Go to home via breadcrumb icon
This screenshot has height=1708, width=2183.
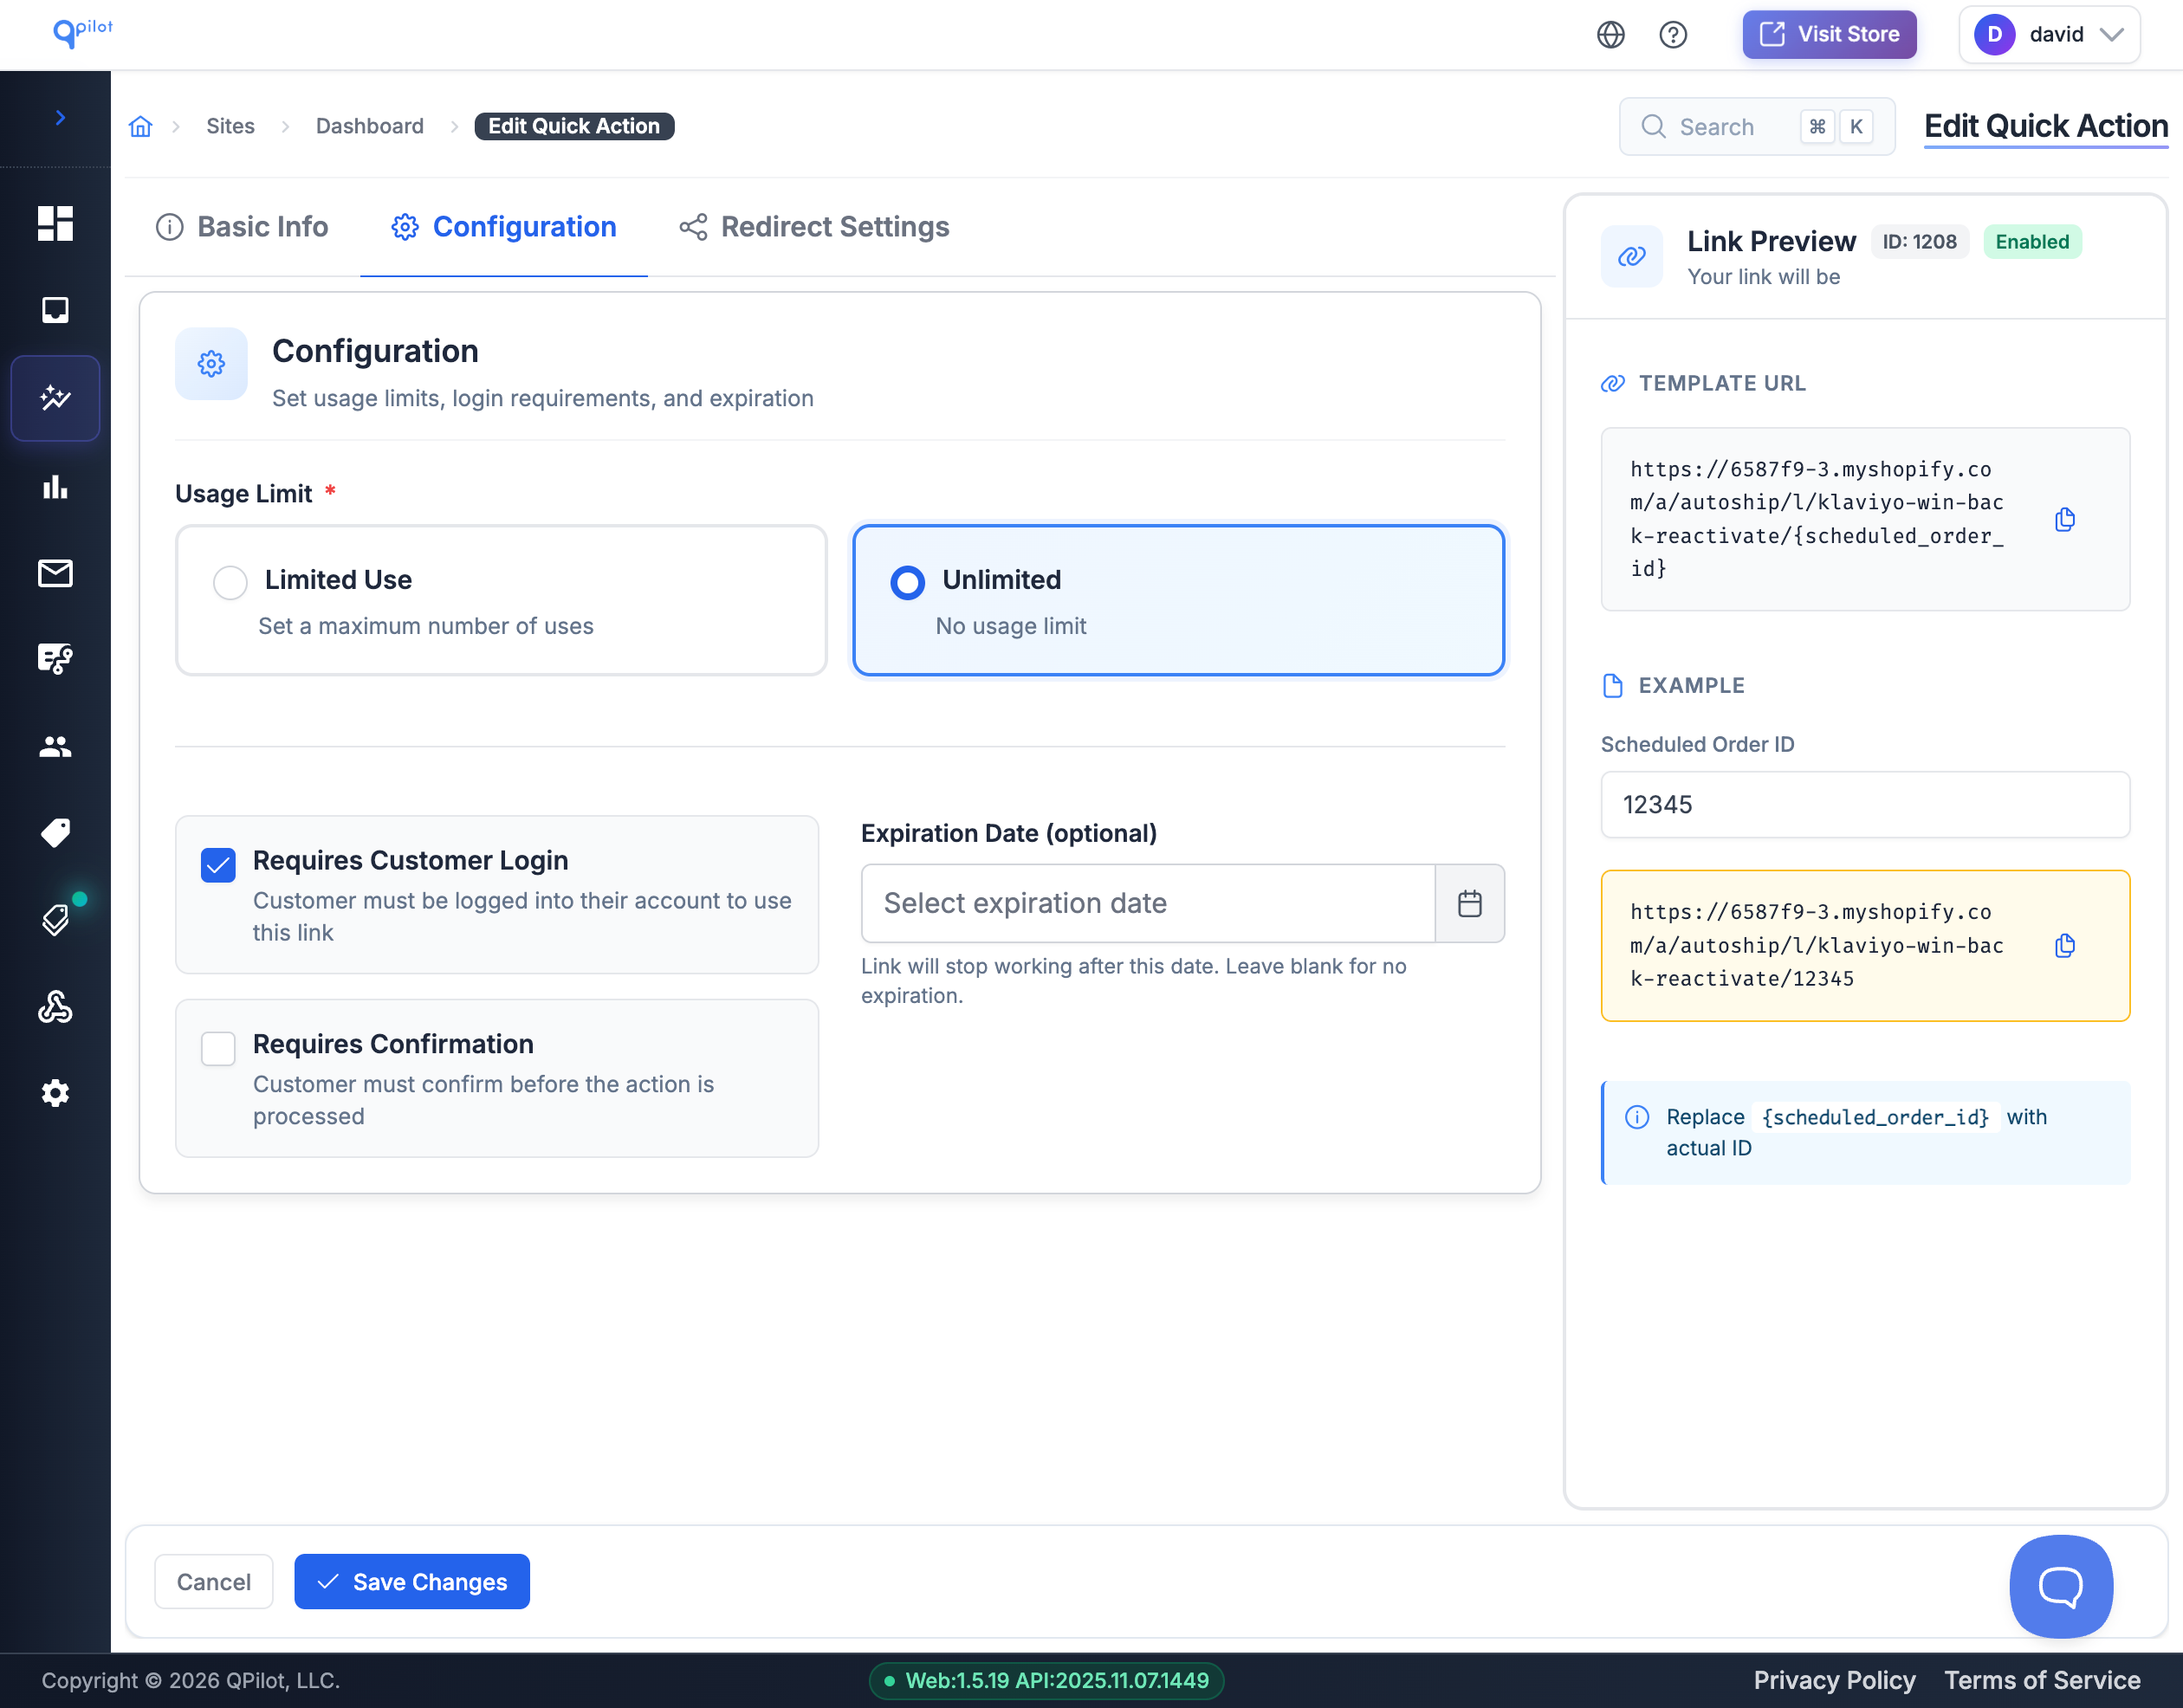[x=141, y=126]
